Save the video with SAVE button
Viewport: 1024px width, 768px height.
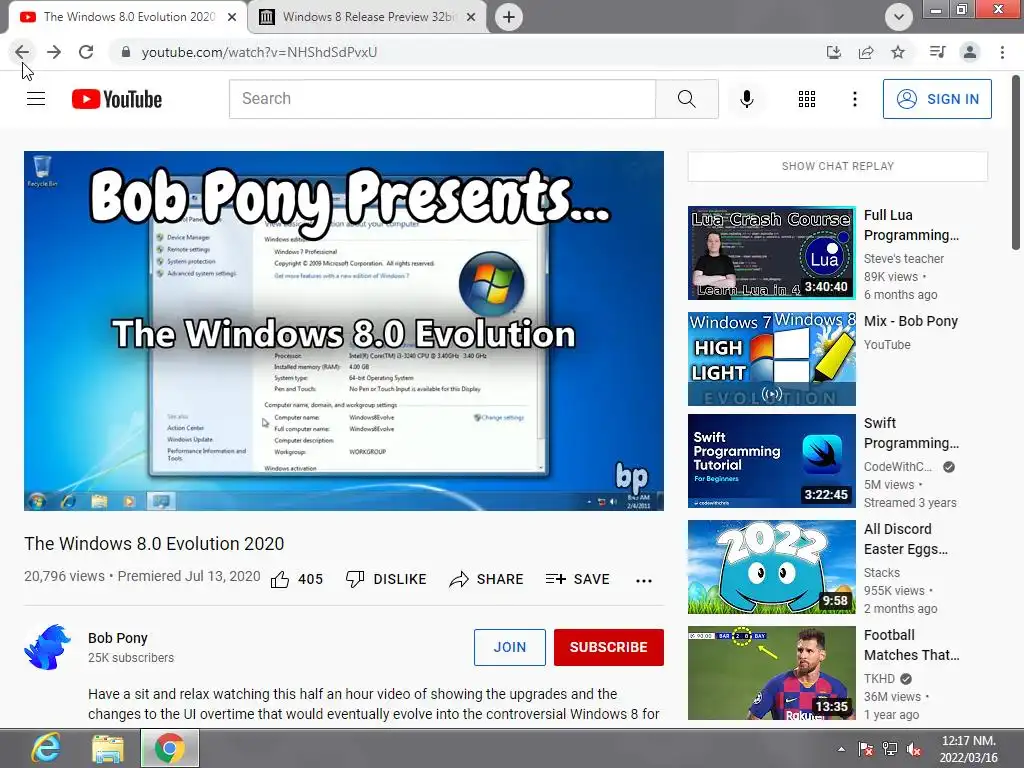pyautogui.click(x=578, y=579)
